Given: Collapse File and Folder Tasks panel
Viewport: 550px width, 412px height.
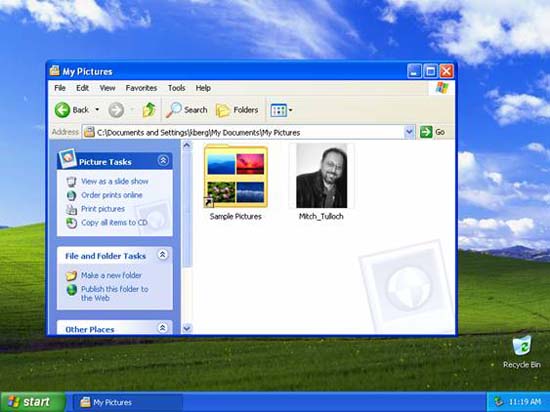Looking at the screenshot, I should click(x=162, y=255).
